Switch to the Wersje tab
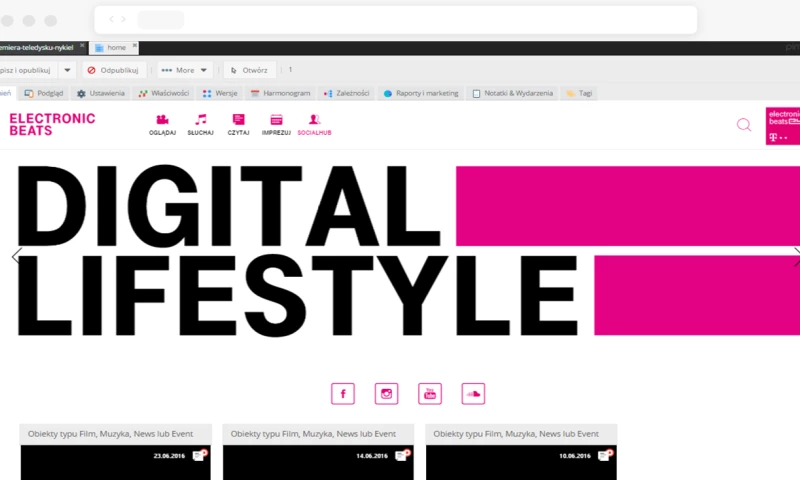 coord(220,93)
